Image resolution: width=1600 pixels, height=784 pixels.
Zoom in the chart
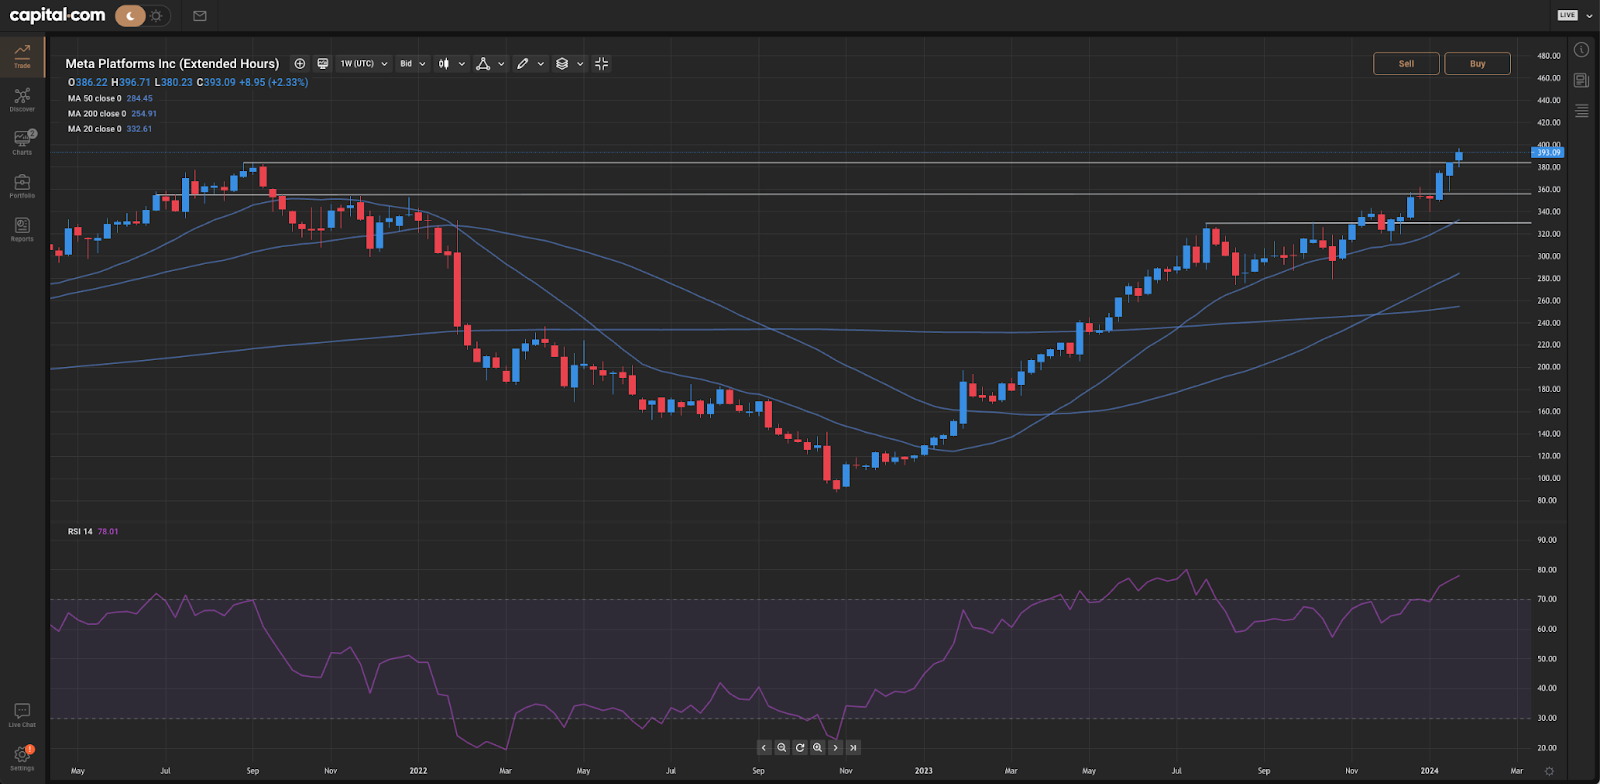click(818, 747)
